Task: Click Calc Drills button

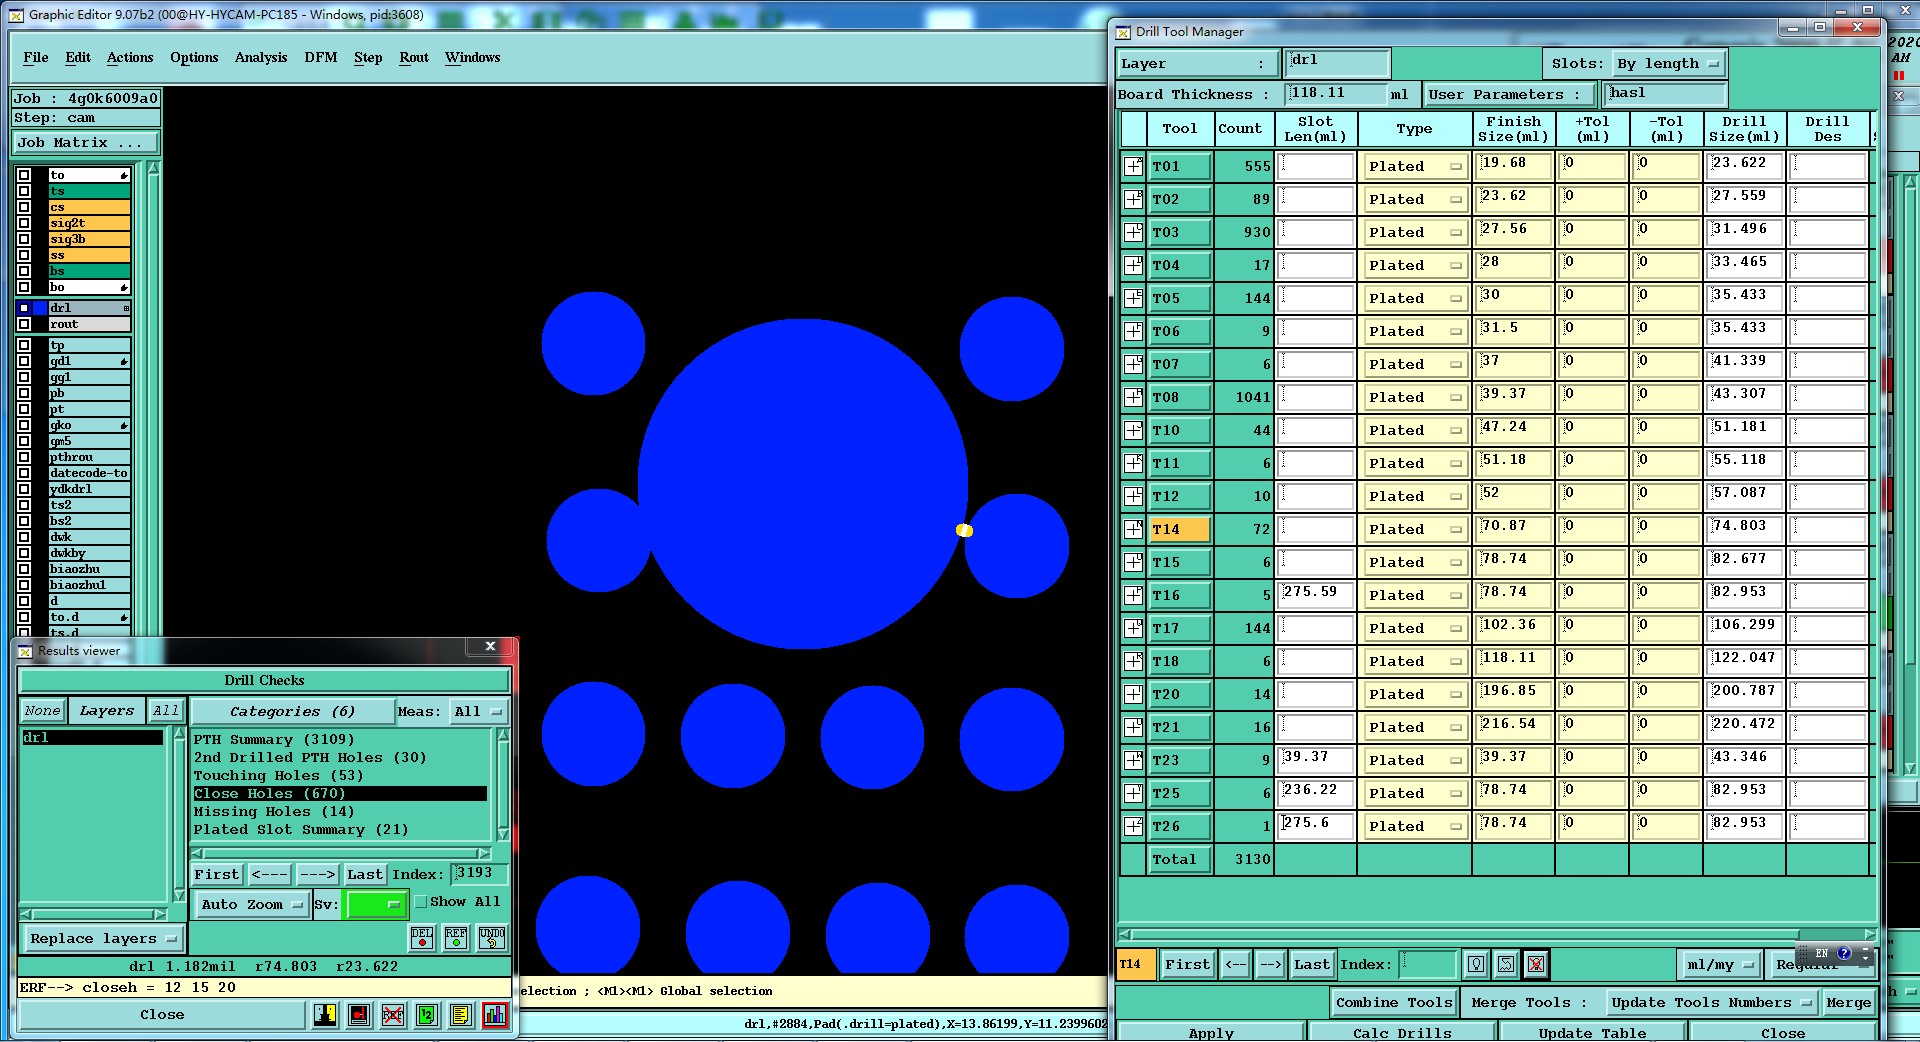Action: [x=1401, y=1032]
